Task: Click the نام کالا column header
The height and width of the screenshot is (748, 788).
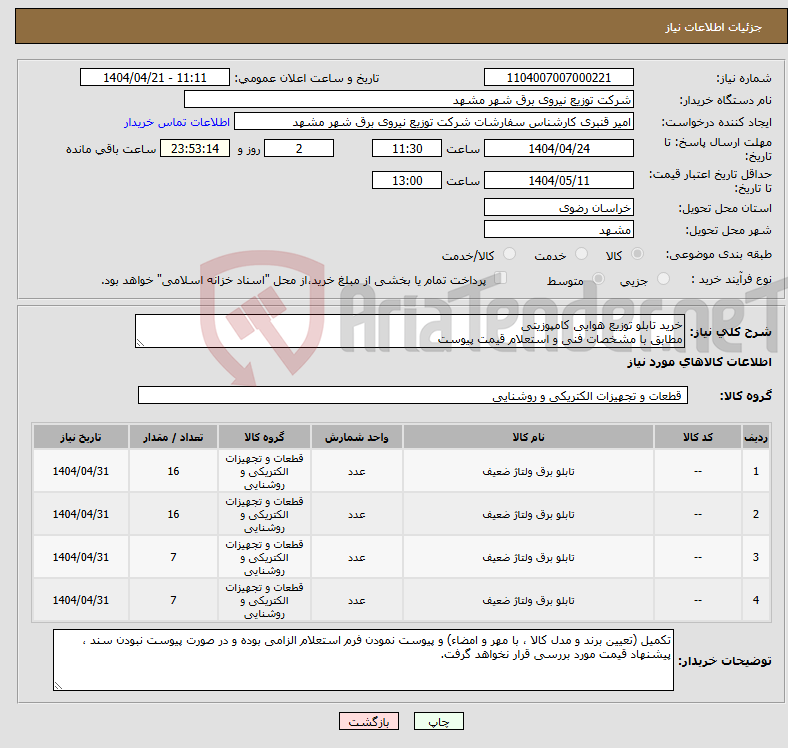Action: (528, 437)
